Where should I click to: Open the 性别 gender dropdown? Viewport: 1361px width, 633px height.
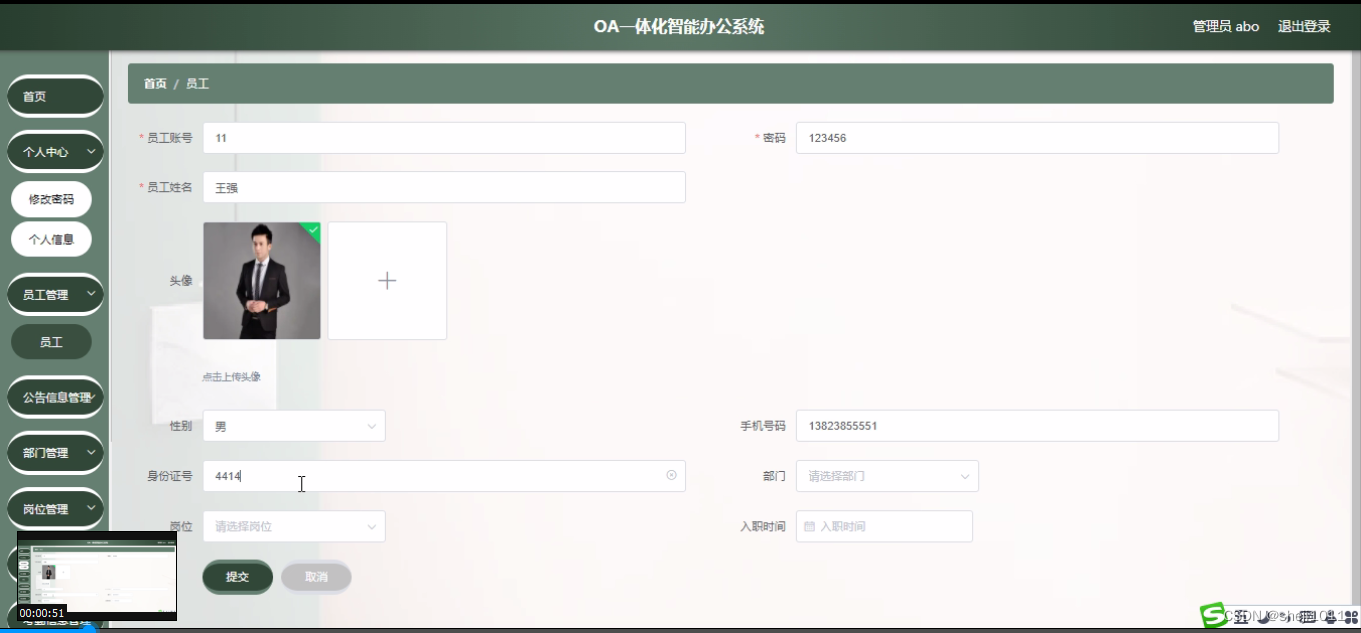pos(293,425)
